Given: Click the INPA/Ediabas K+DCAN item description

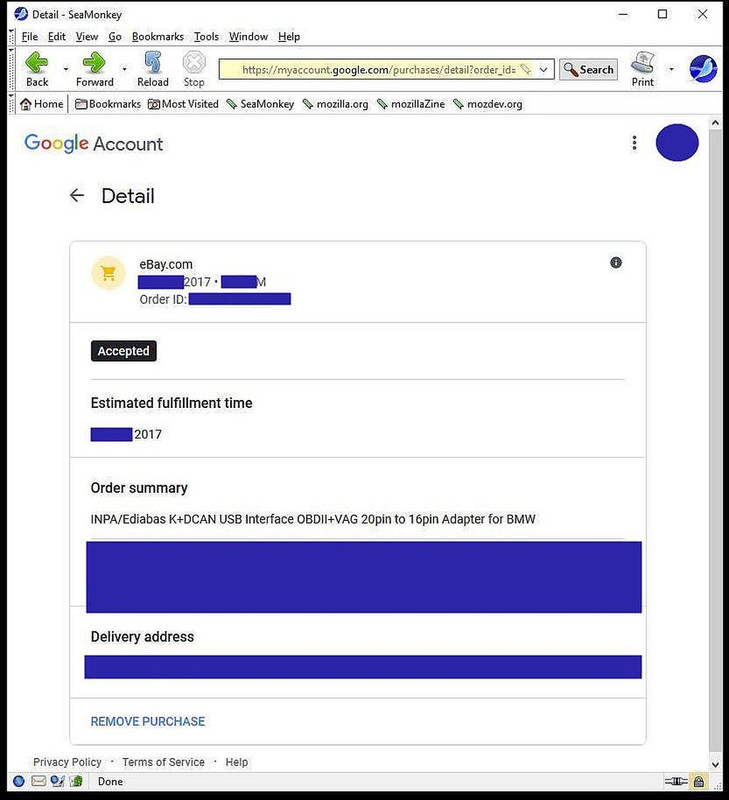Looking at the screenshot, I should pyautogui.click(x=313, y=519).
